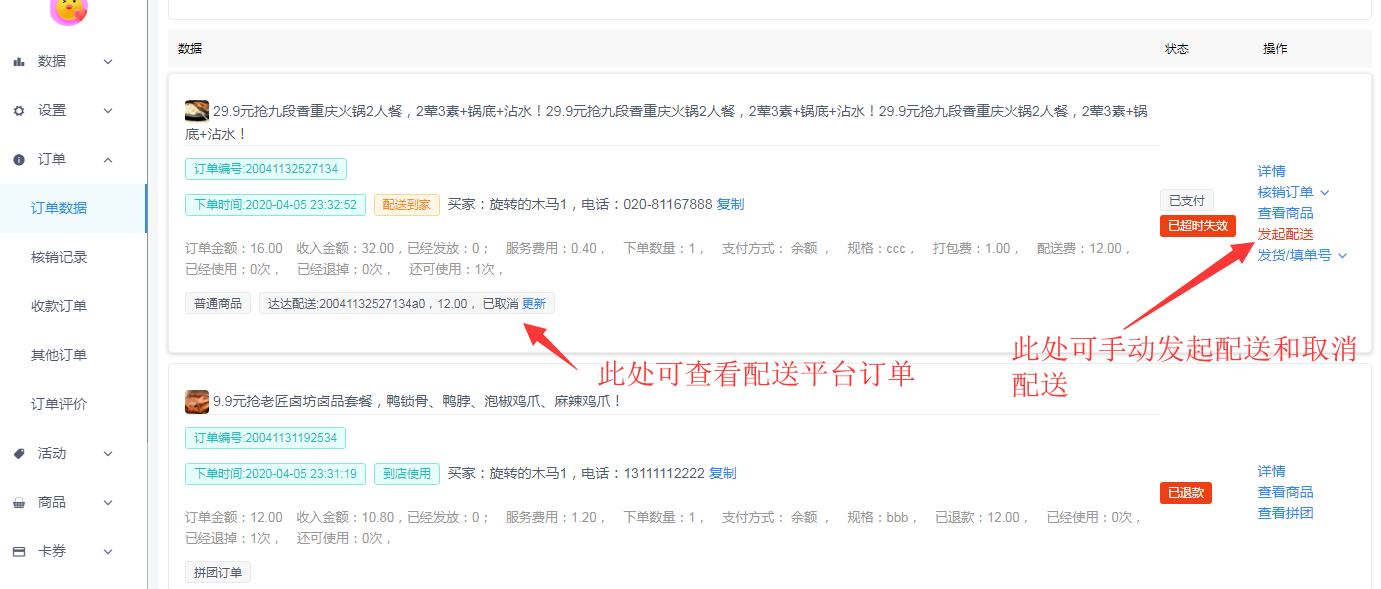
Task: Click the duck avatar logo
Action: click(69, 10)
